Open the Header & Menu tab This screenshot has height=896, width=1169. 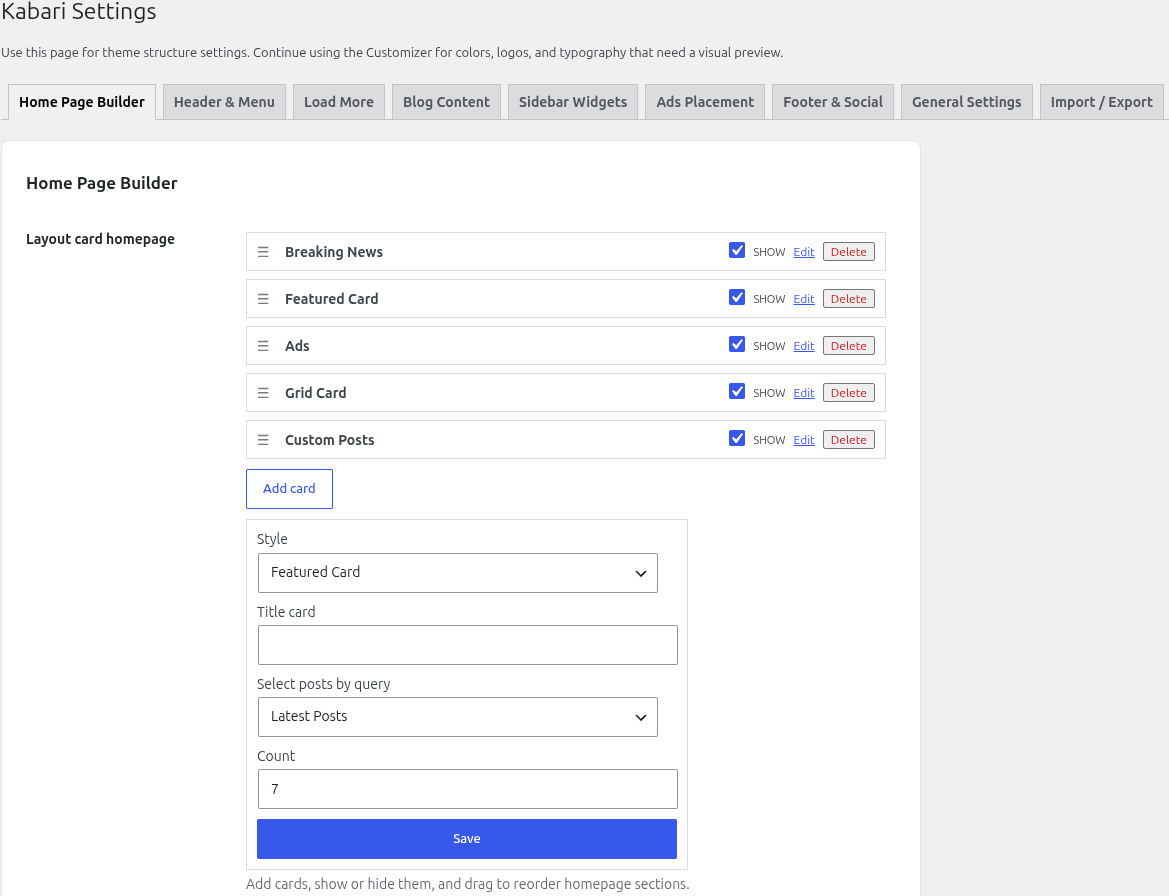(224, 102)
